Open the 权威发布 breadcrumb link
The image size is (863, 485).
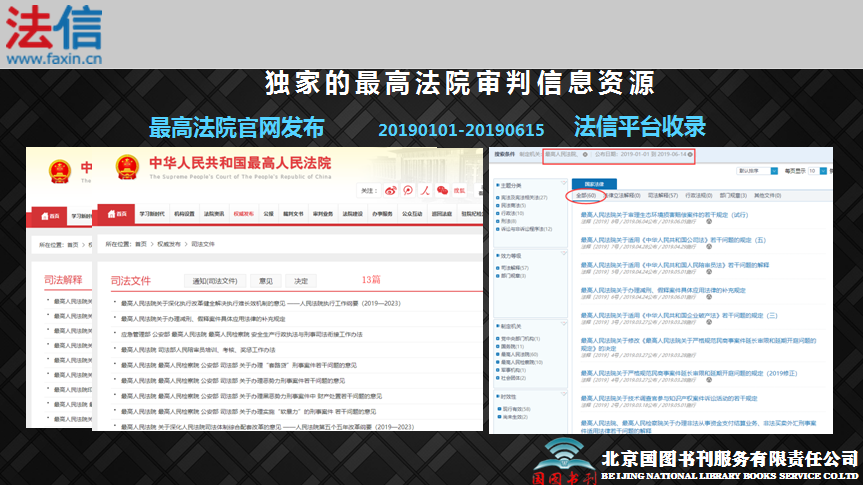point(169,244)
